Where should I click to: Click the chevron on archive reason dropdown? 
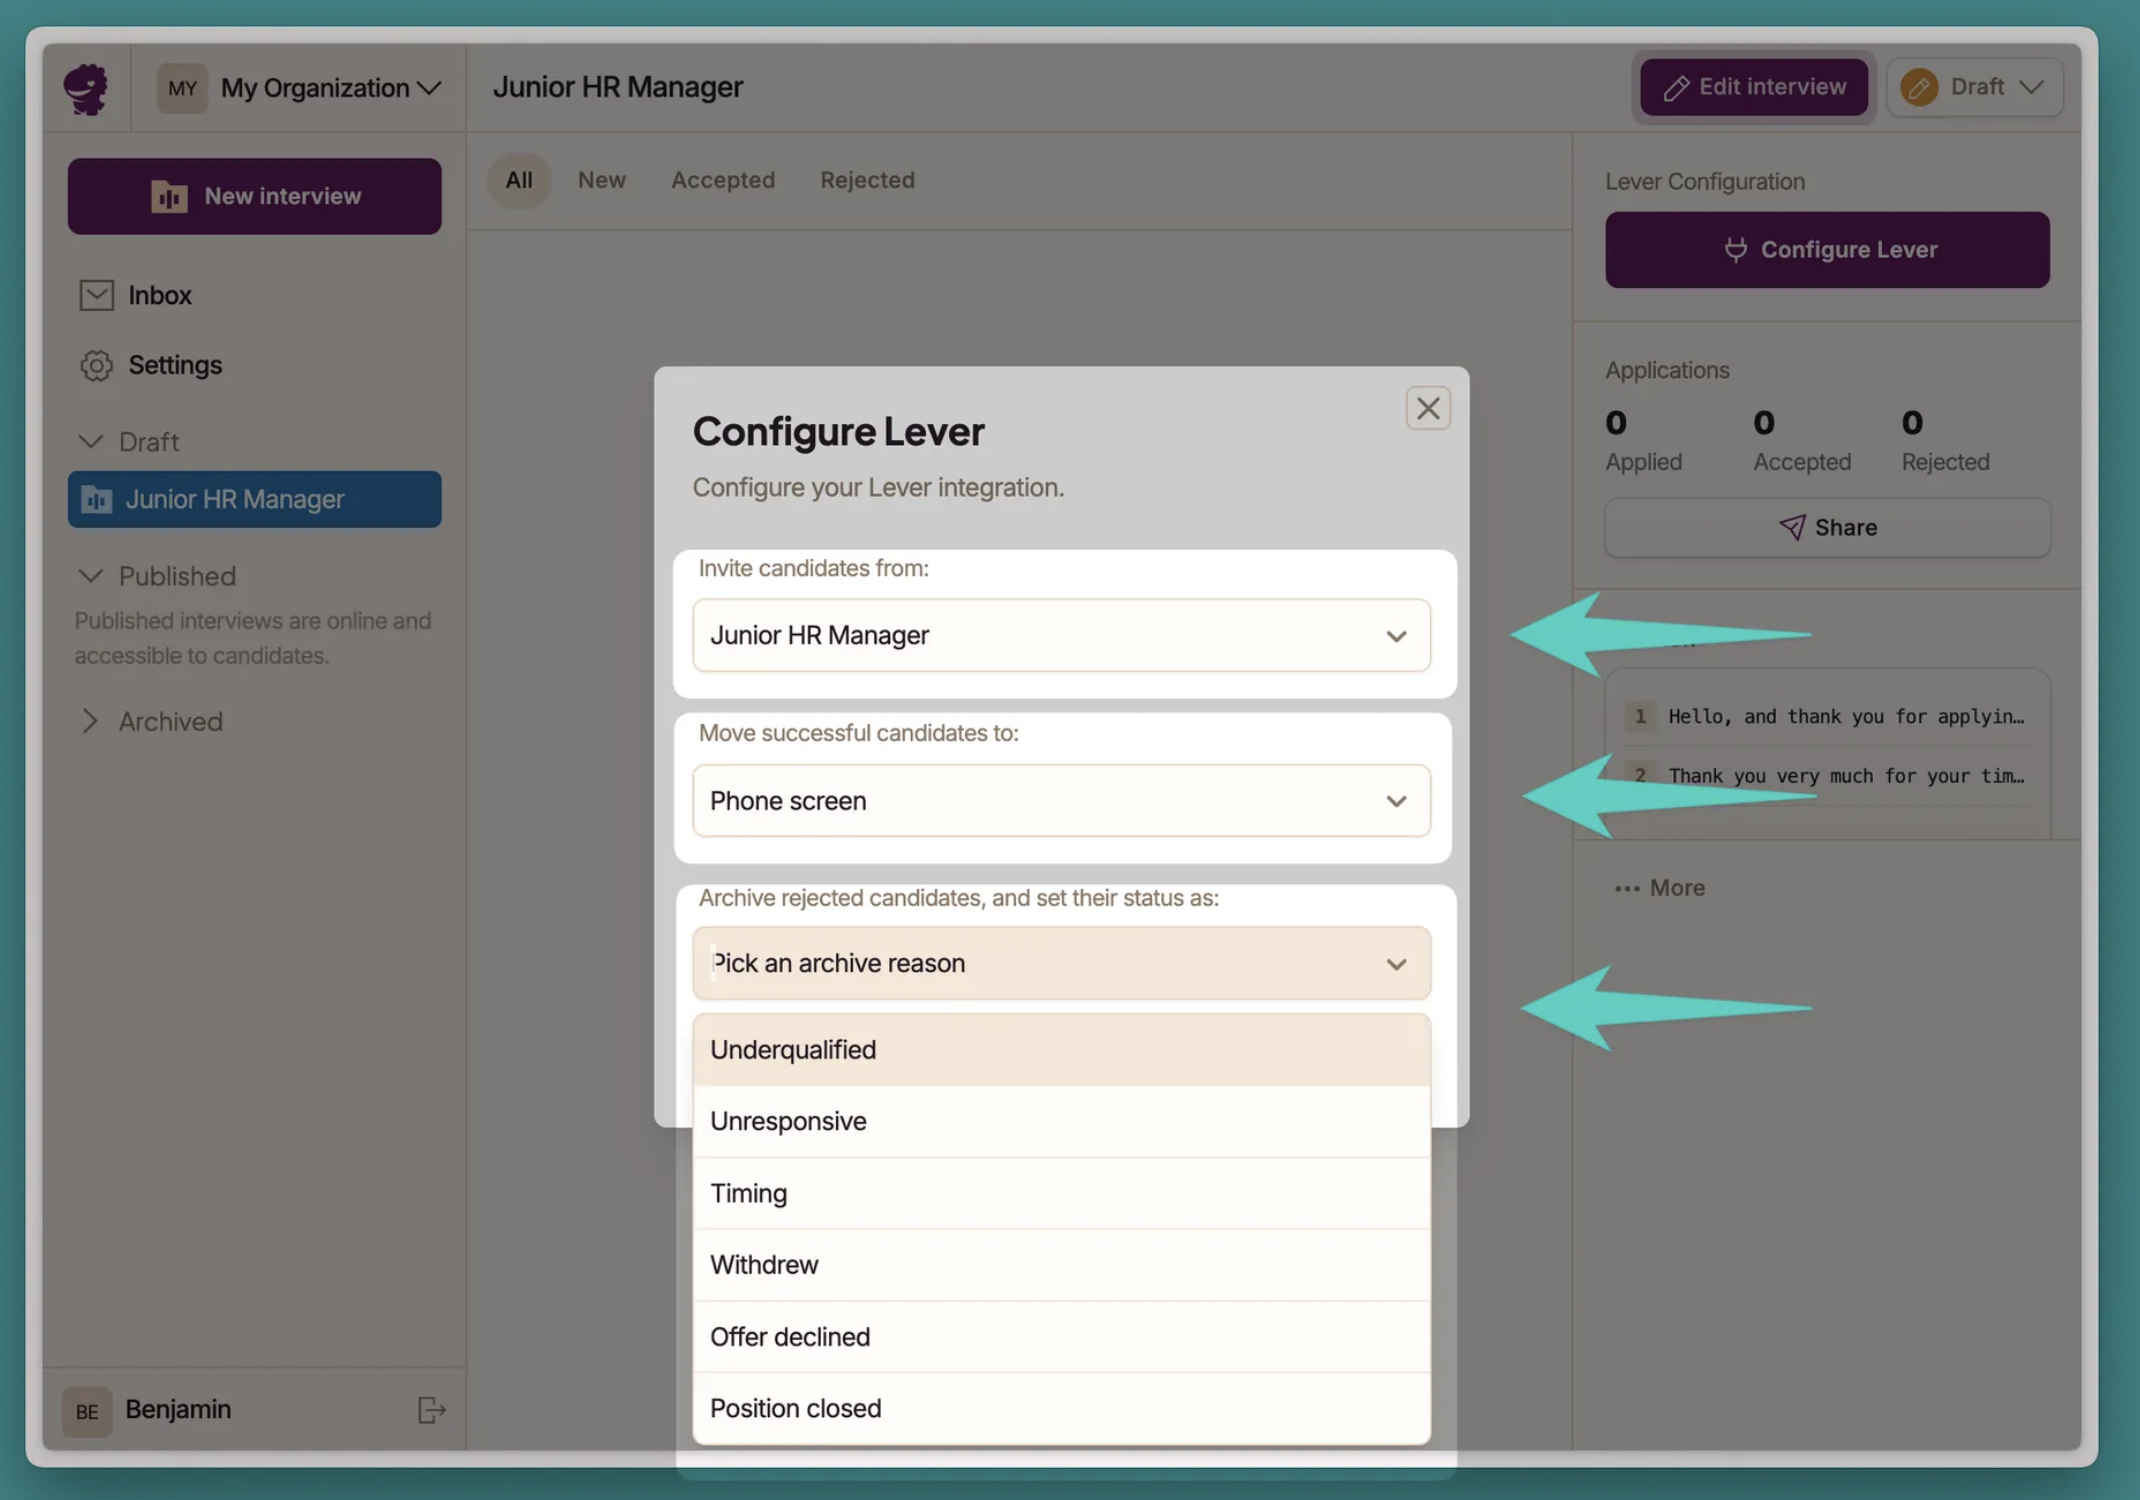point(1396,964)
